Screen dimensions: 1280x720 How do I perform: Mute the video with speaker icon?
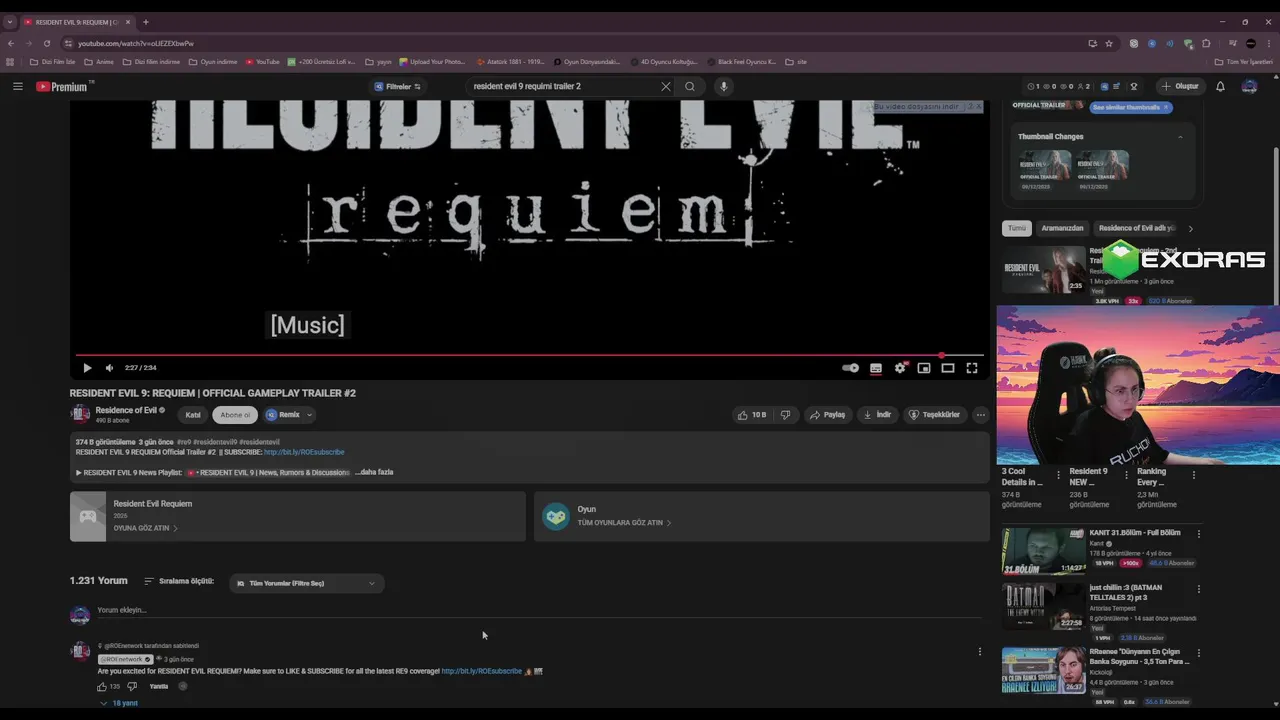pos(110,368)
